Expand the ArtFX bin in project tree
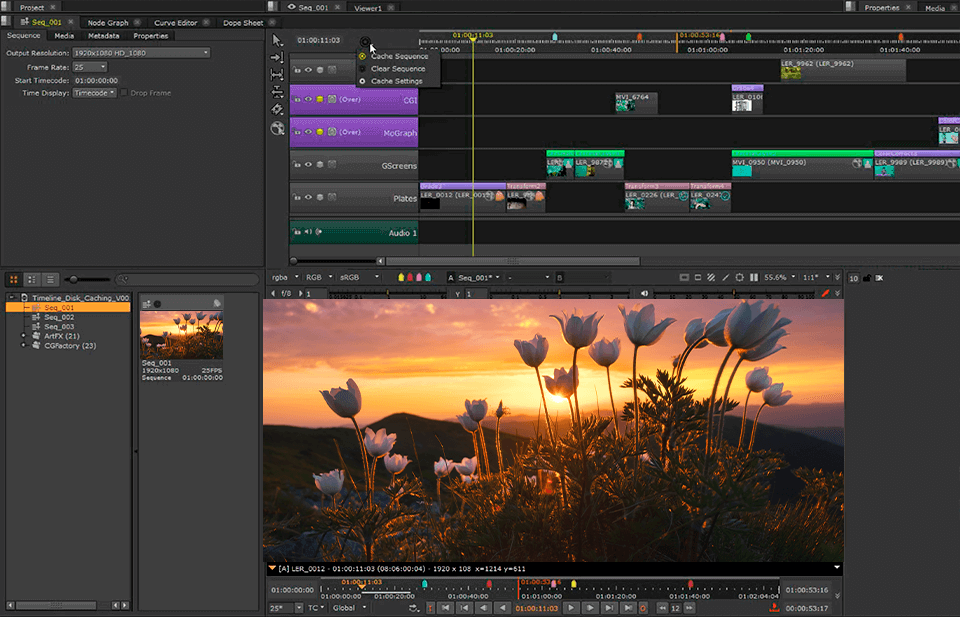Image resolution: width=960 pixels, height=617 pixels. click(23, 336)
